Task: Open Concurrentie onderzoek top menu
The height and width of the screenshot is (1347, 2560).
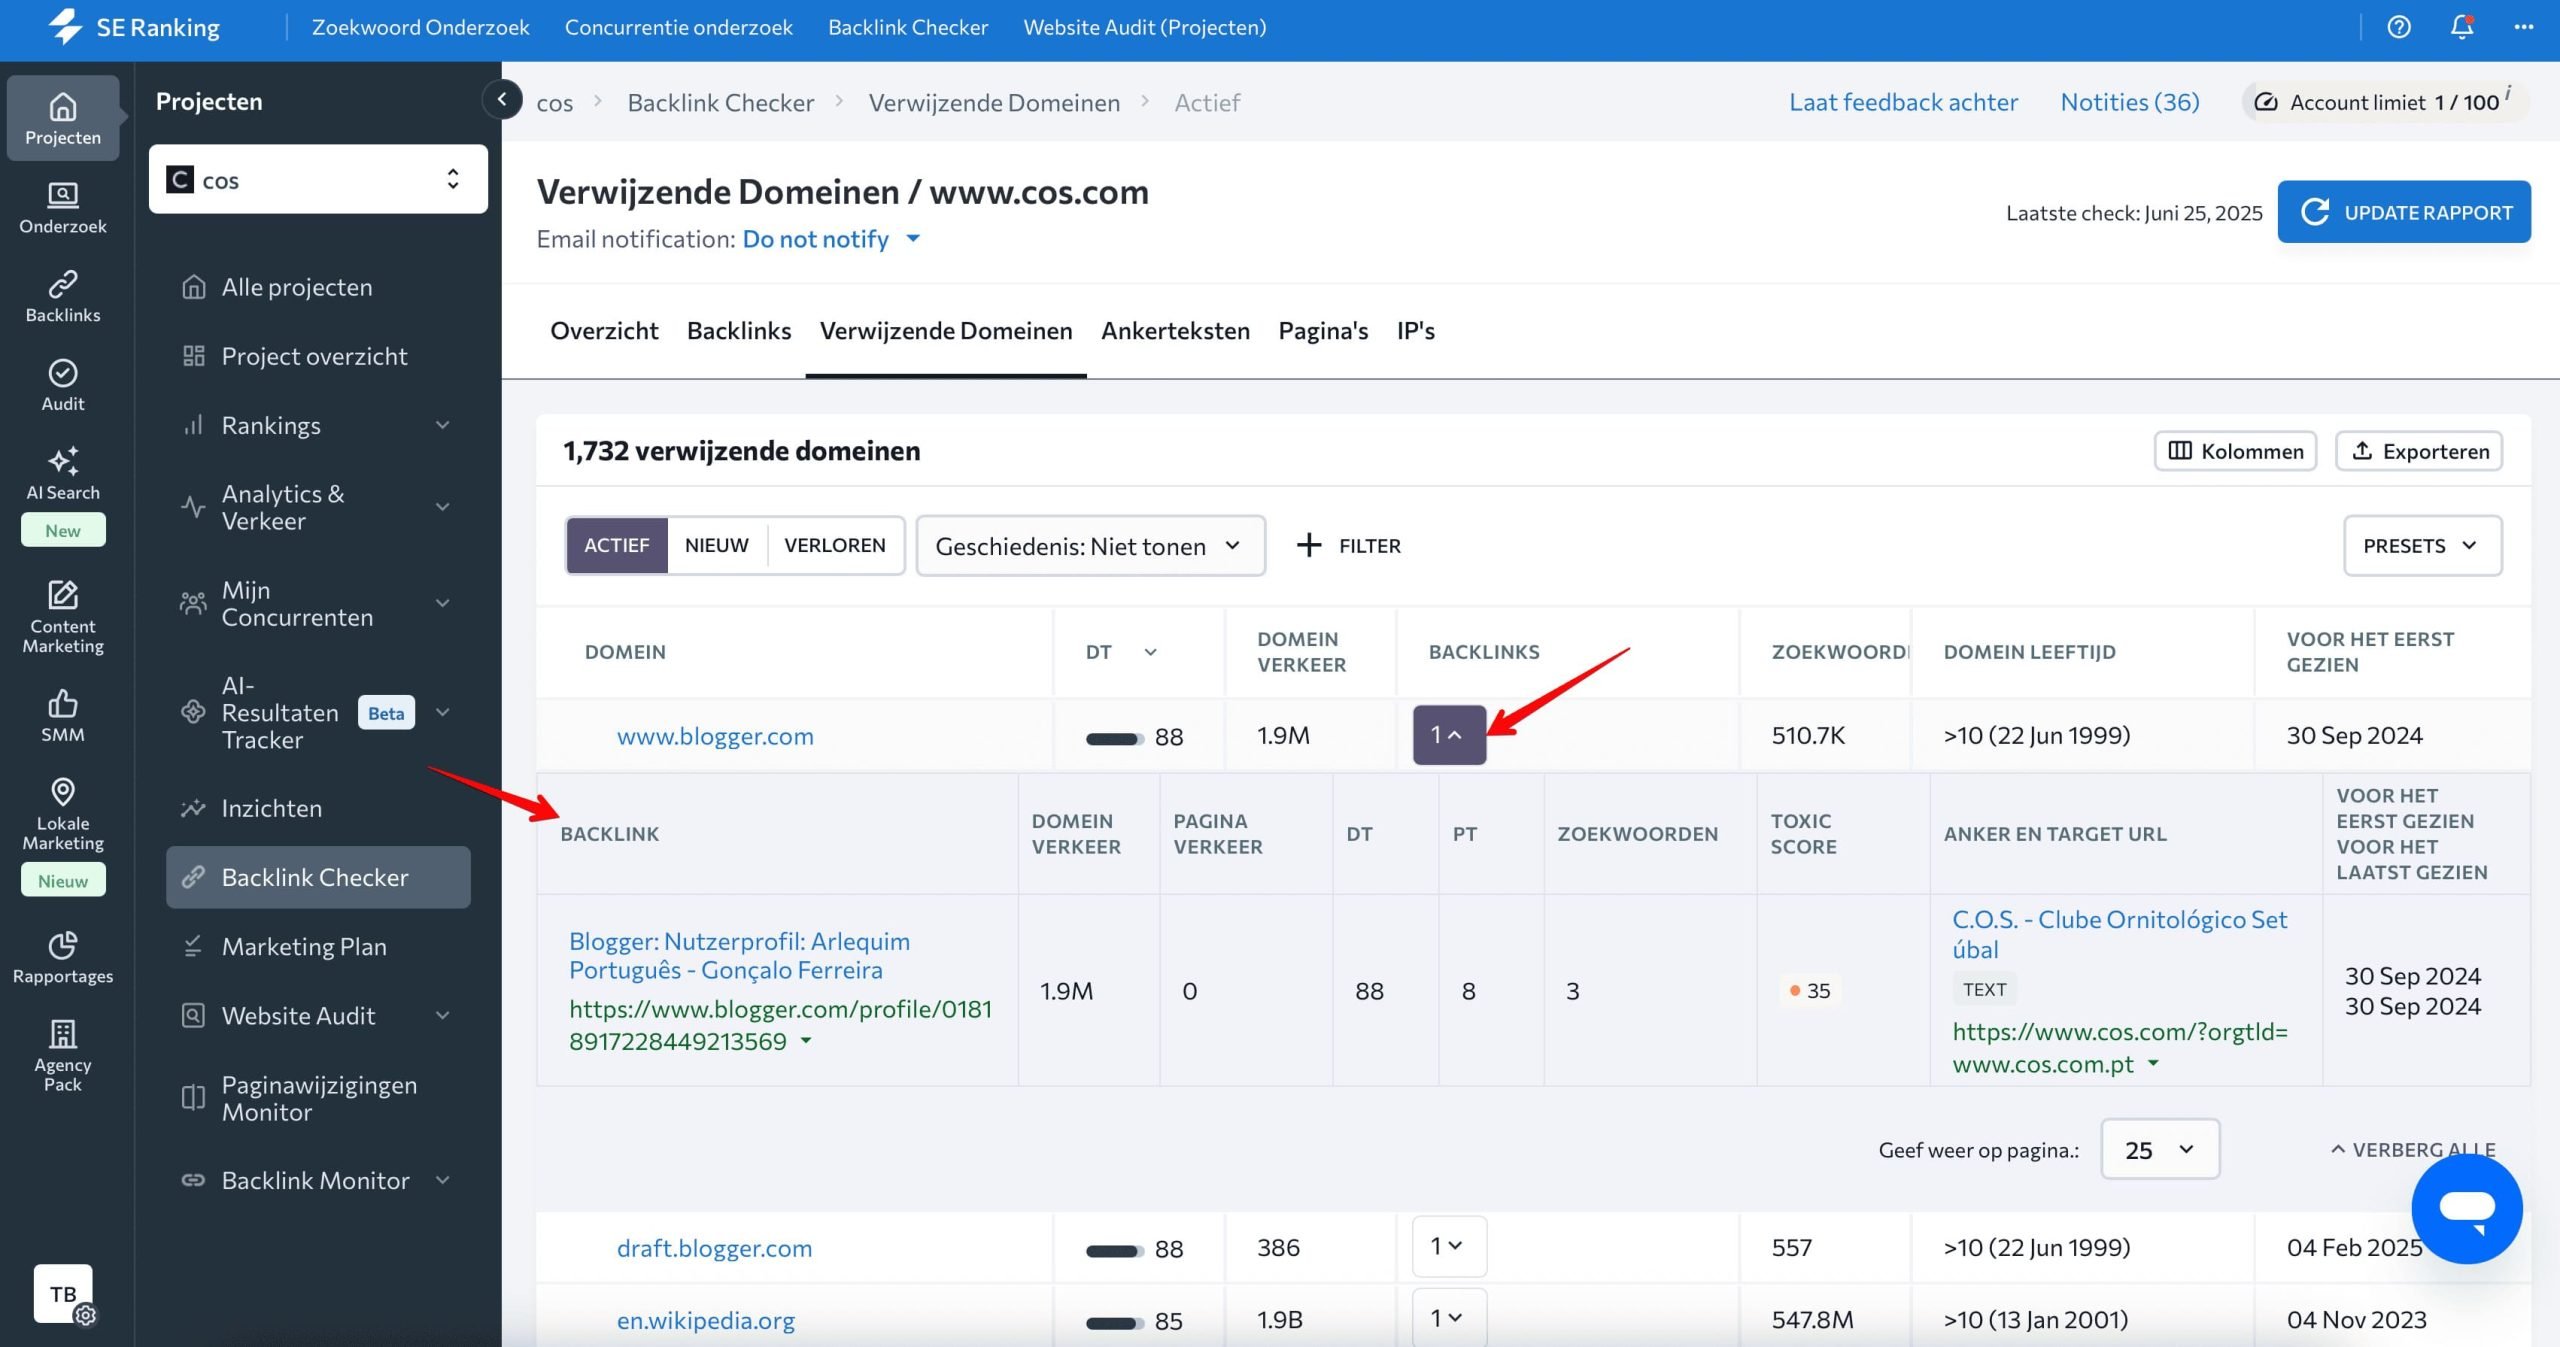Action: (x=678, y=27)
